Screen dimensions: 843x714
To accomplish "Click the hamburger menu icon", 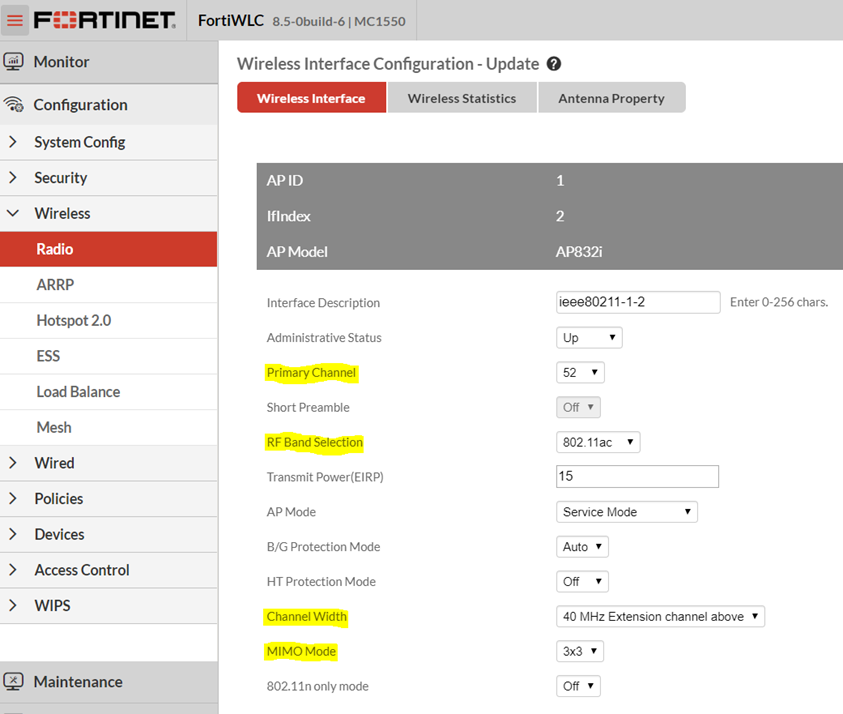I will [14, 21].
